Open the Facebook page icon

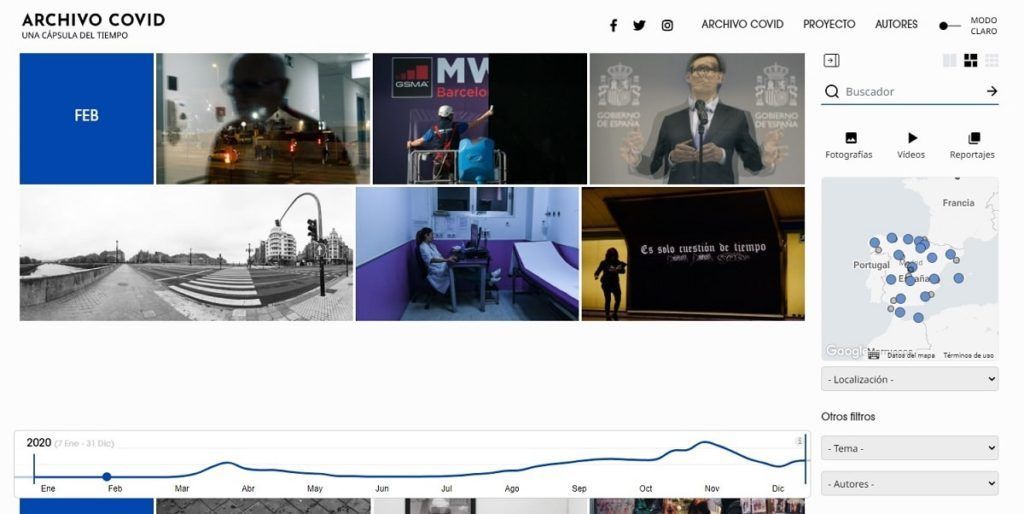click(613, 25)
